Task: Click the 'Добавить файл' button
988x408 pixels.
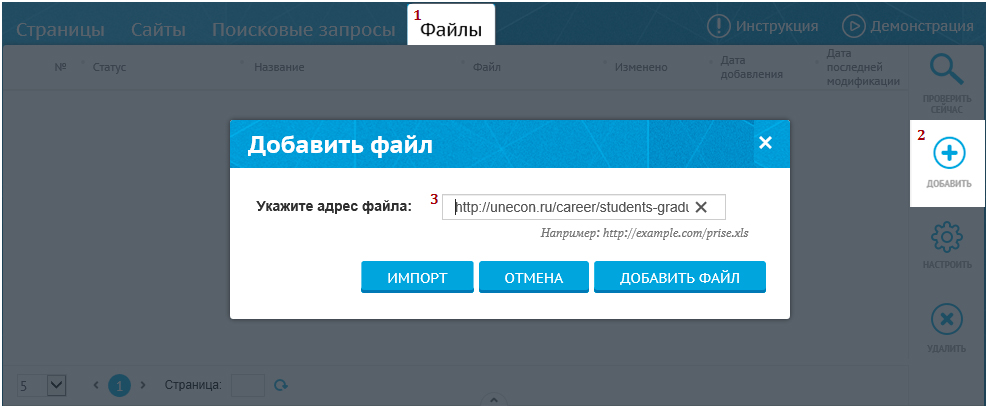Action: [679, 278]
